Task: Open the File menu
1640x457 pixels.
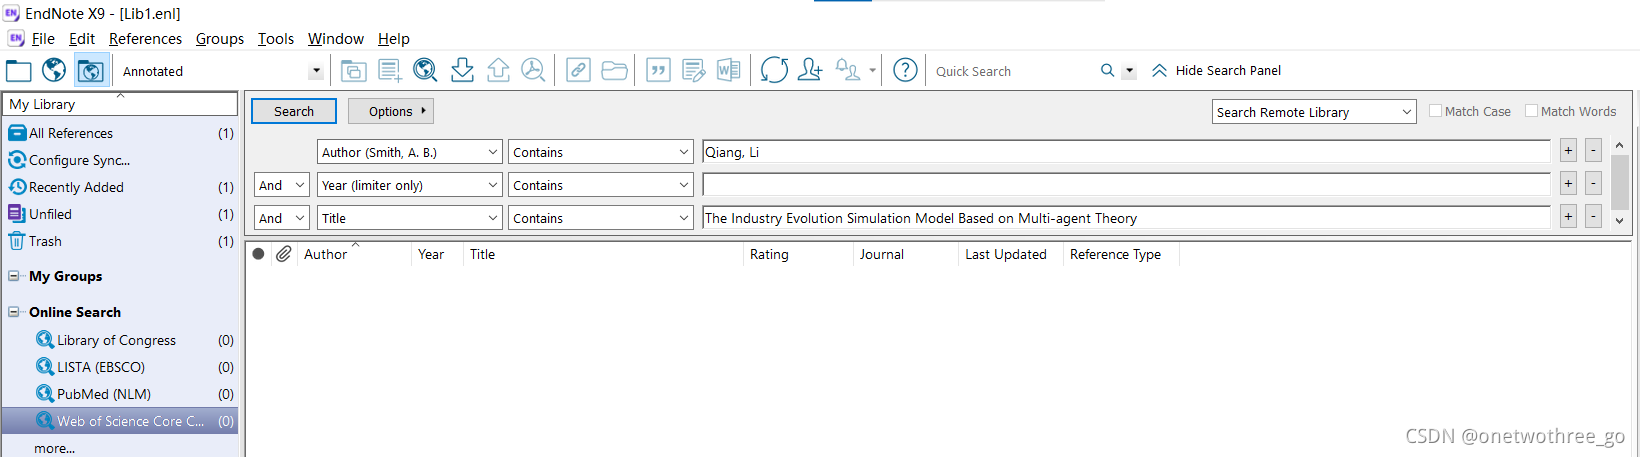Action: [x=43, y=38]
